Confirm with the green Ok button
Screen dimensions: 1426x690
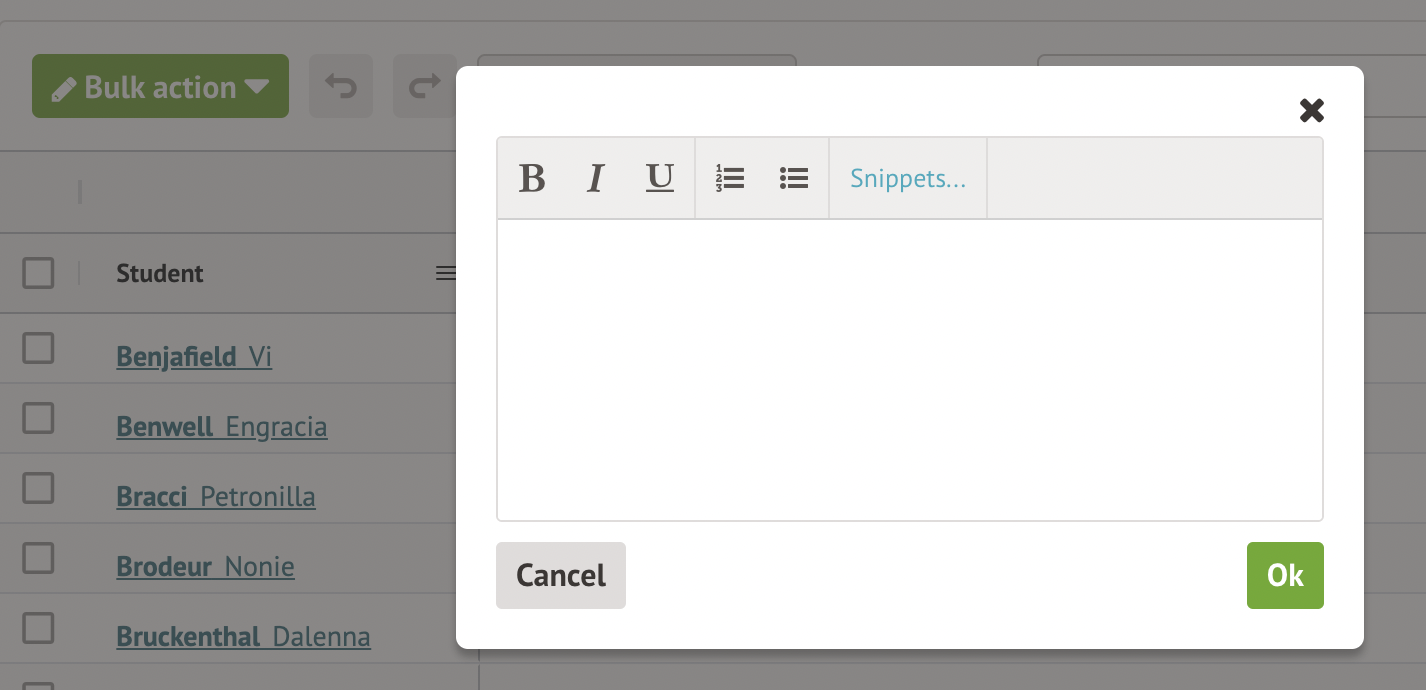point(1285,575)
